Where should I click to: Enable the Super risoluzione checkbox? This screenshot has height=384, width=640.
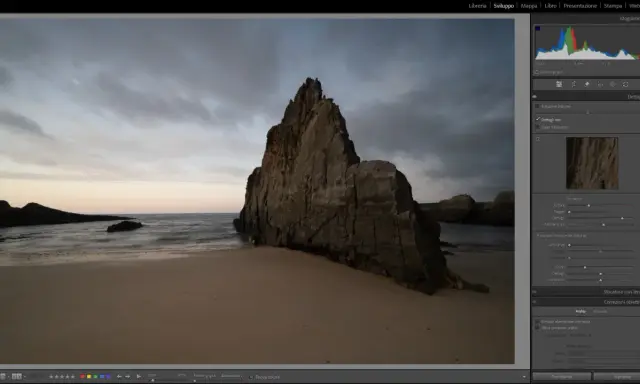click(x=538, y=127)
